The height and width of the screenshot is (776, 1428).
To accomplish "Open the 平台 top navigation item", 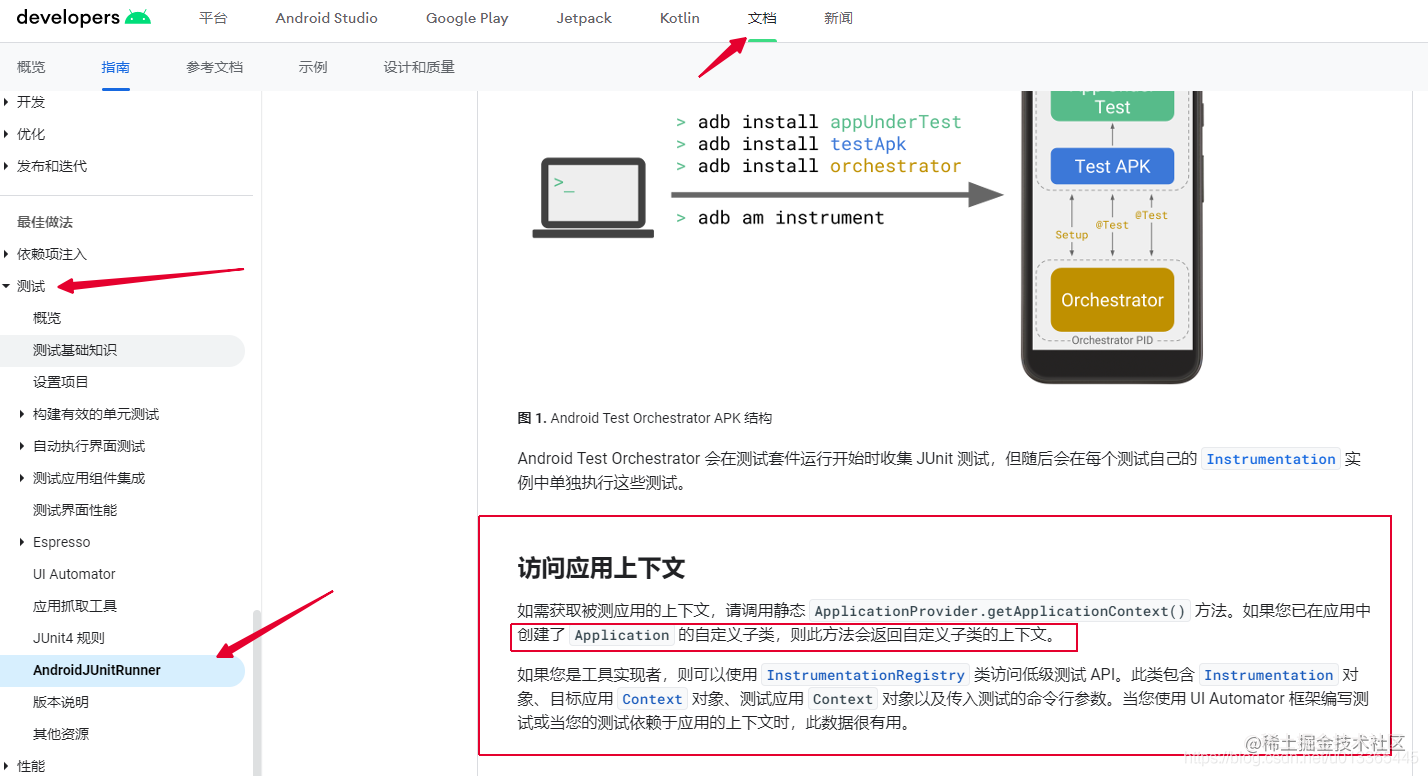I will 213,18.
